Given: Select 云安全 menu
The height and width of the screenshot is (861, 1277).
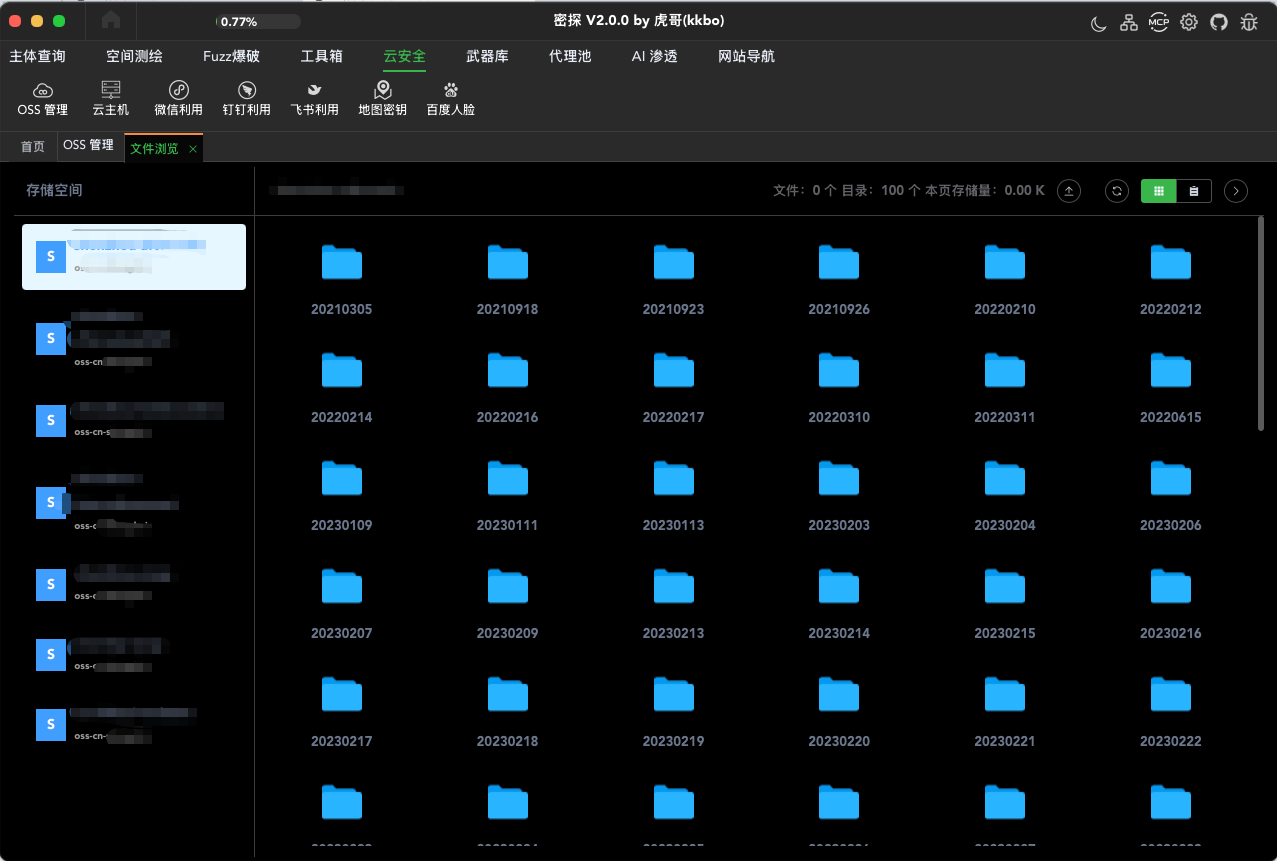Looking at the screenshot, I should (x=405, y=57).
